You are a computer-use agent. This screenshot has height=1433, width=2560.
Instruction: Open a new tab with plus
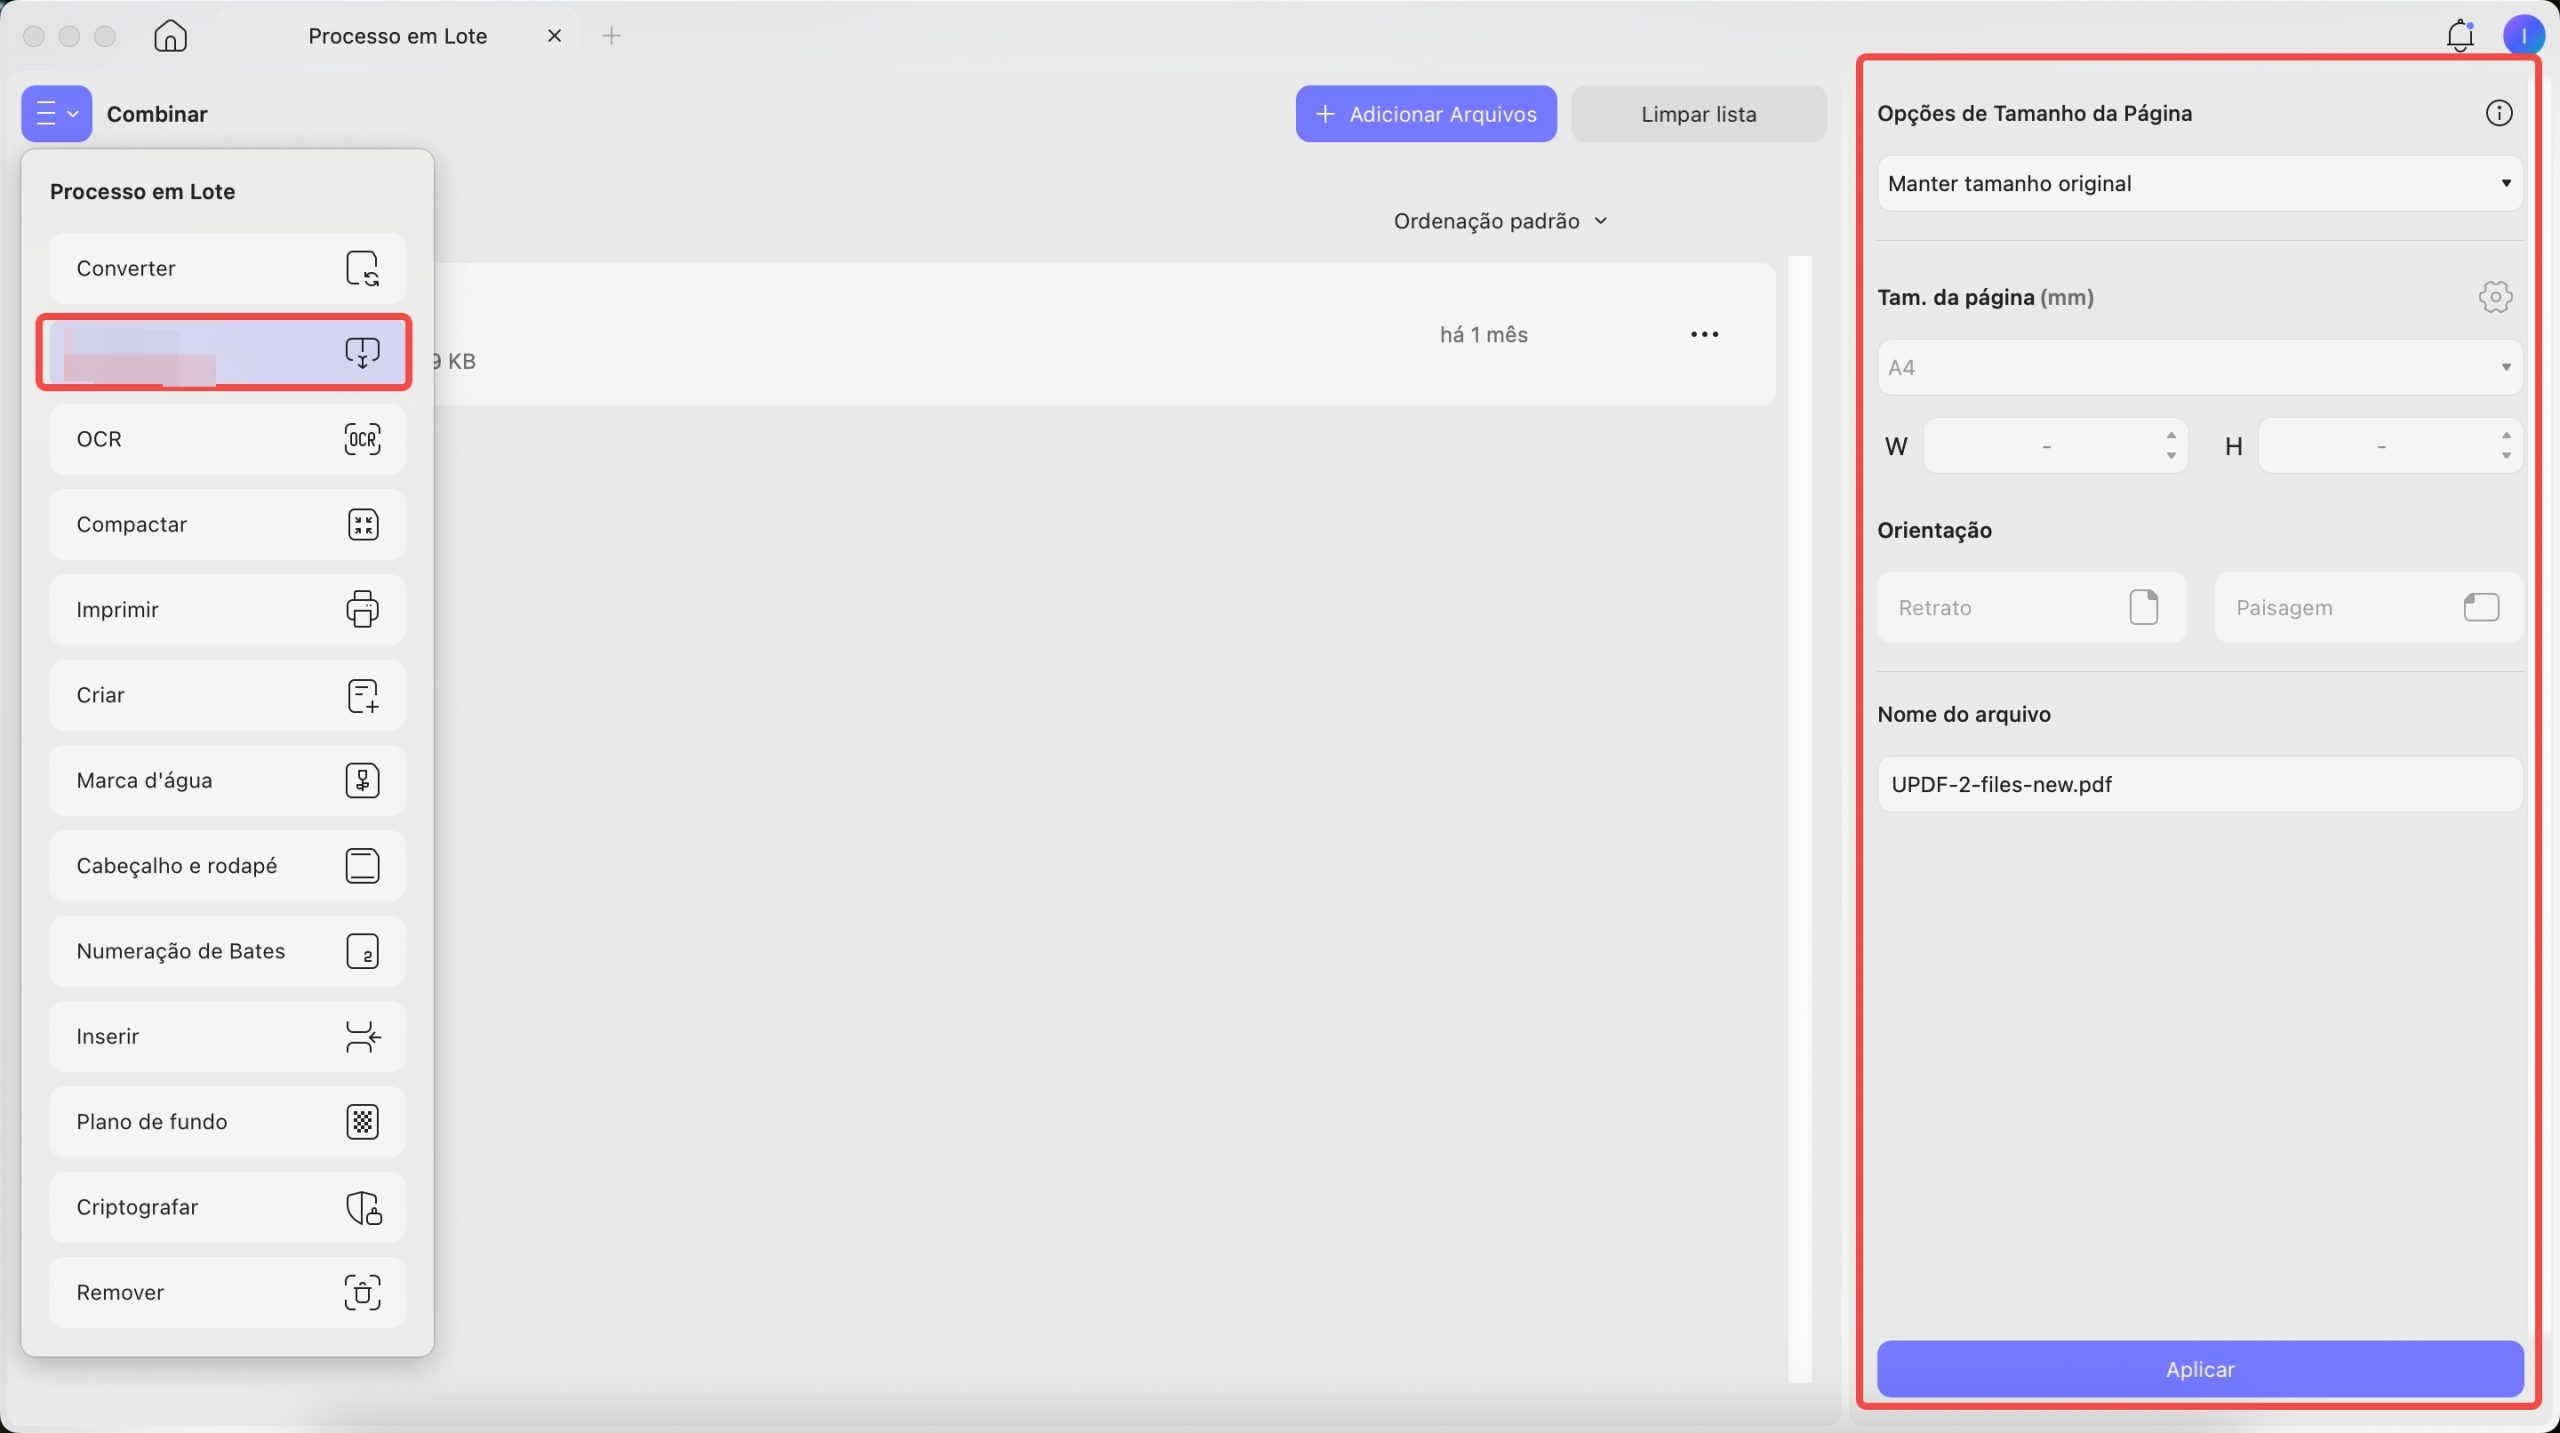point(611,36)
